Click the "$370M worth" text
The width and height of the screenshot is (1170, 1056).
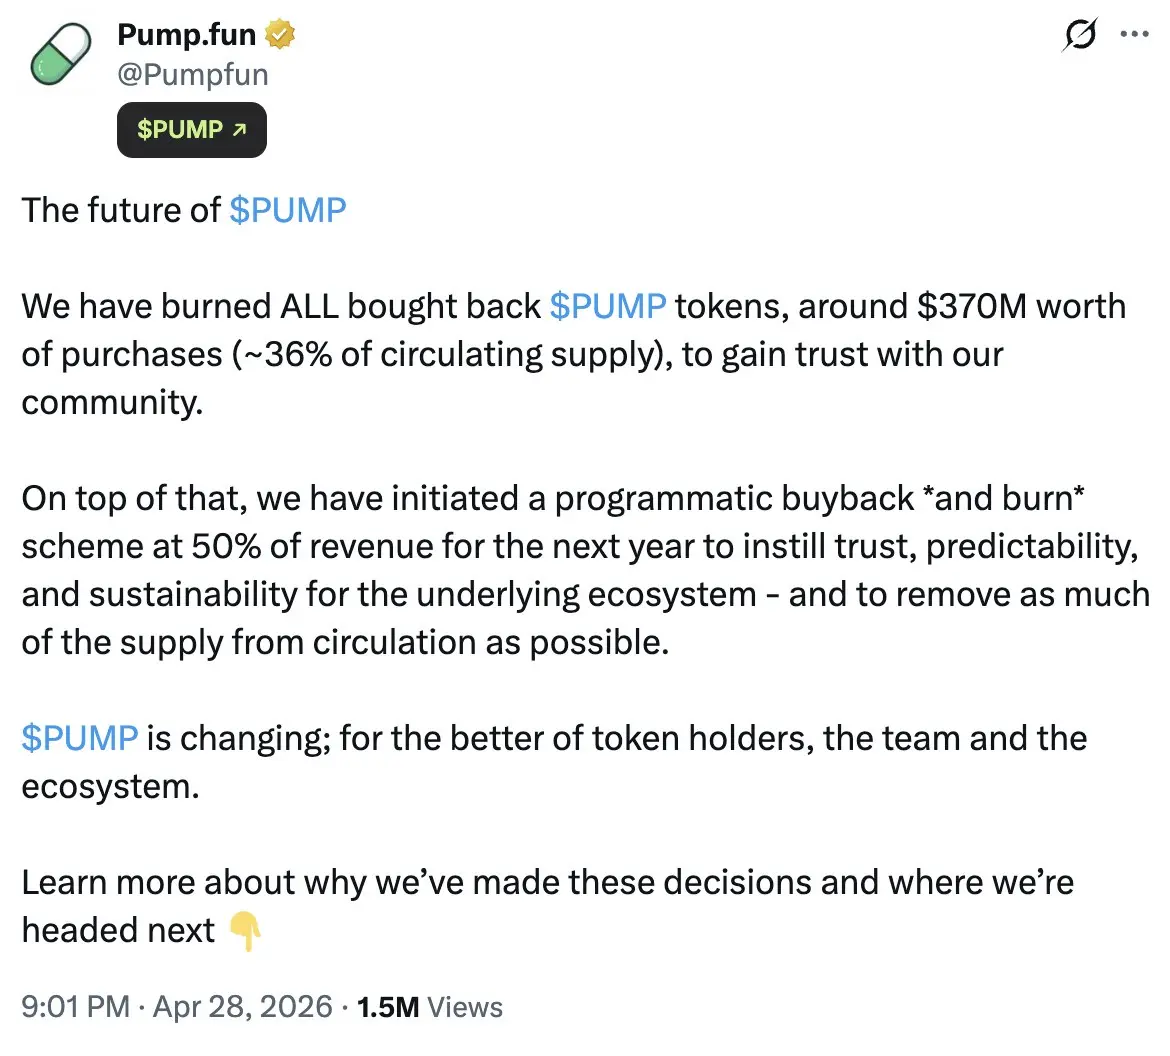click(x=1021, y=306)
